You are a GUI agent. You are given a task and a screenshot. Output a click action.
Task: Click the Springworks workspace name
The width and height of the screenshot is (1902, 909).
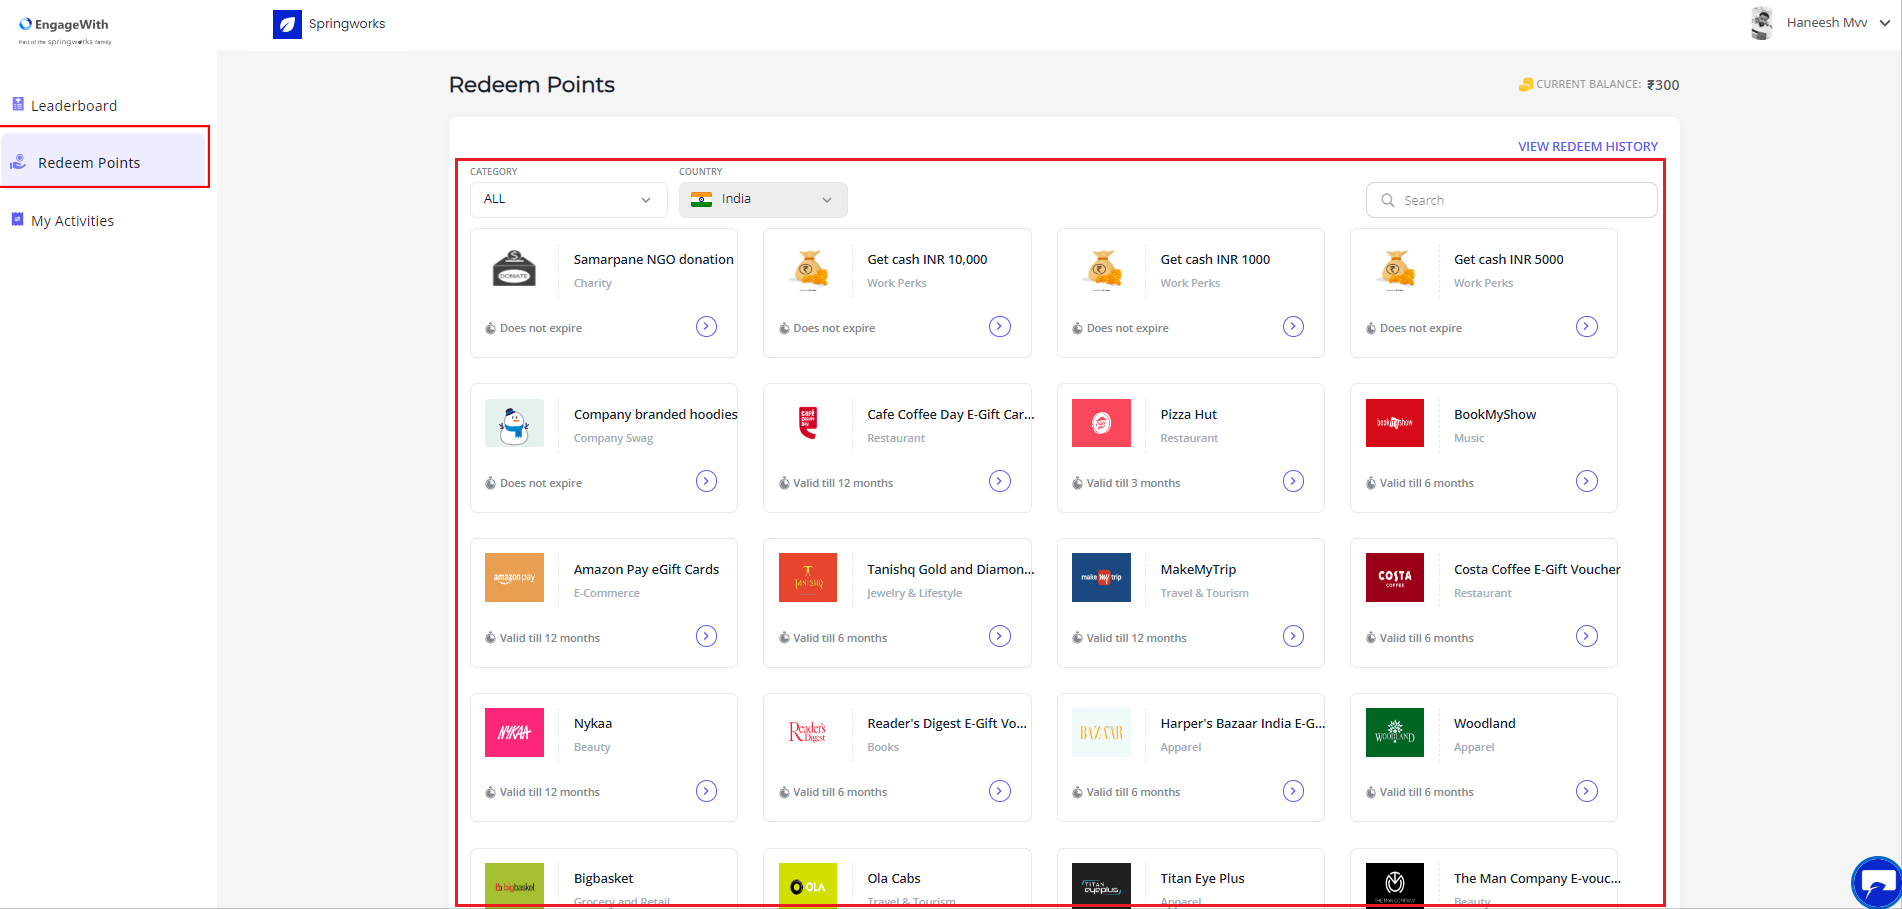347,24
